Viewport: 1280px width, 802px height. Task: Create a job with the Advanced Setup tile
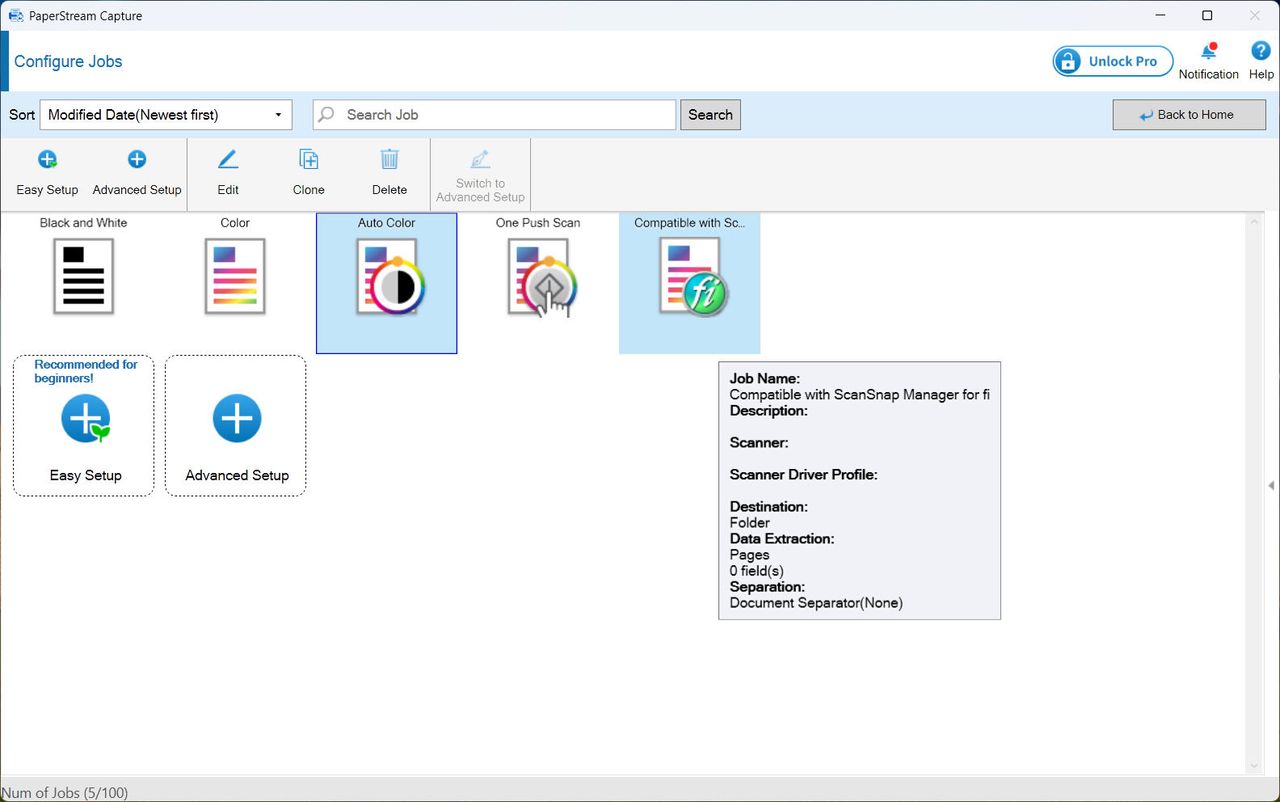click(236, 426)
